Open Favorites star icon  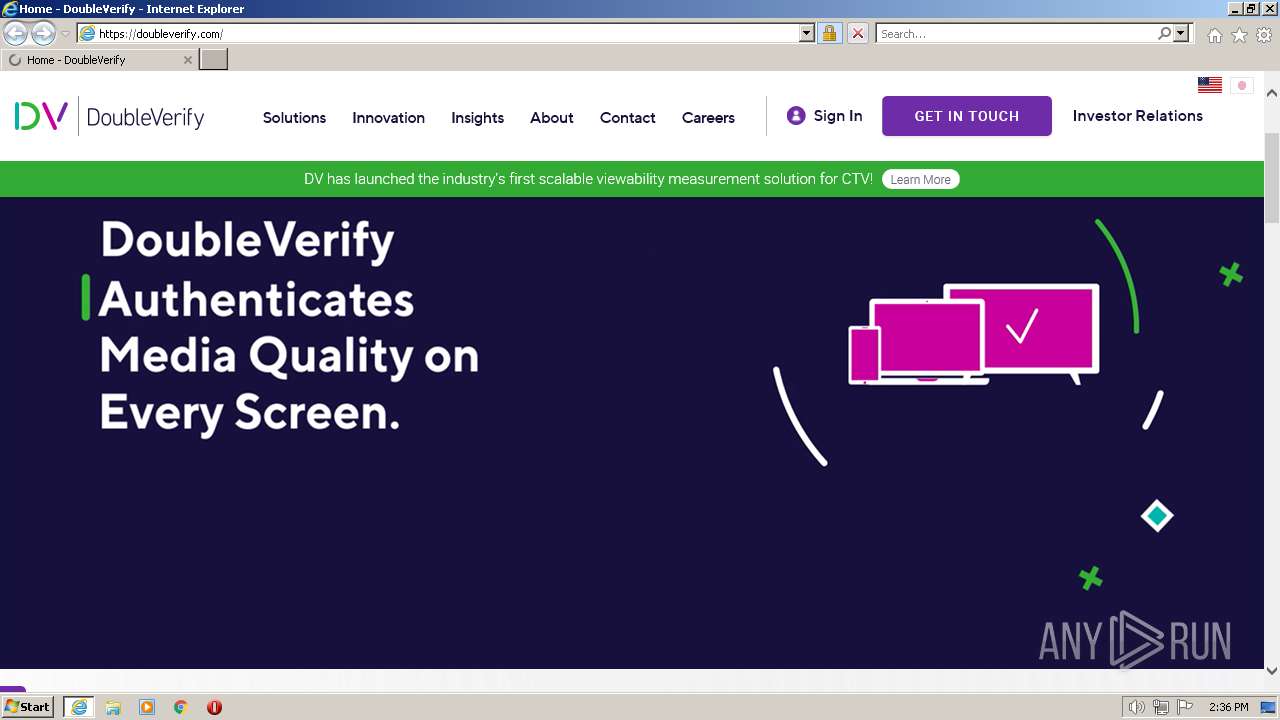coord(1239,35)
